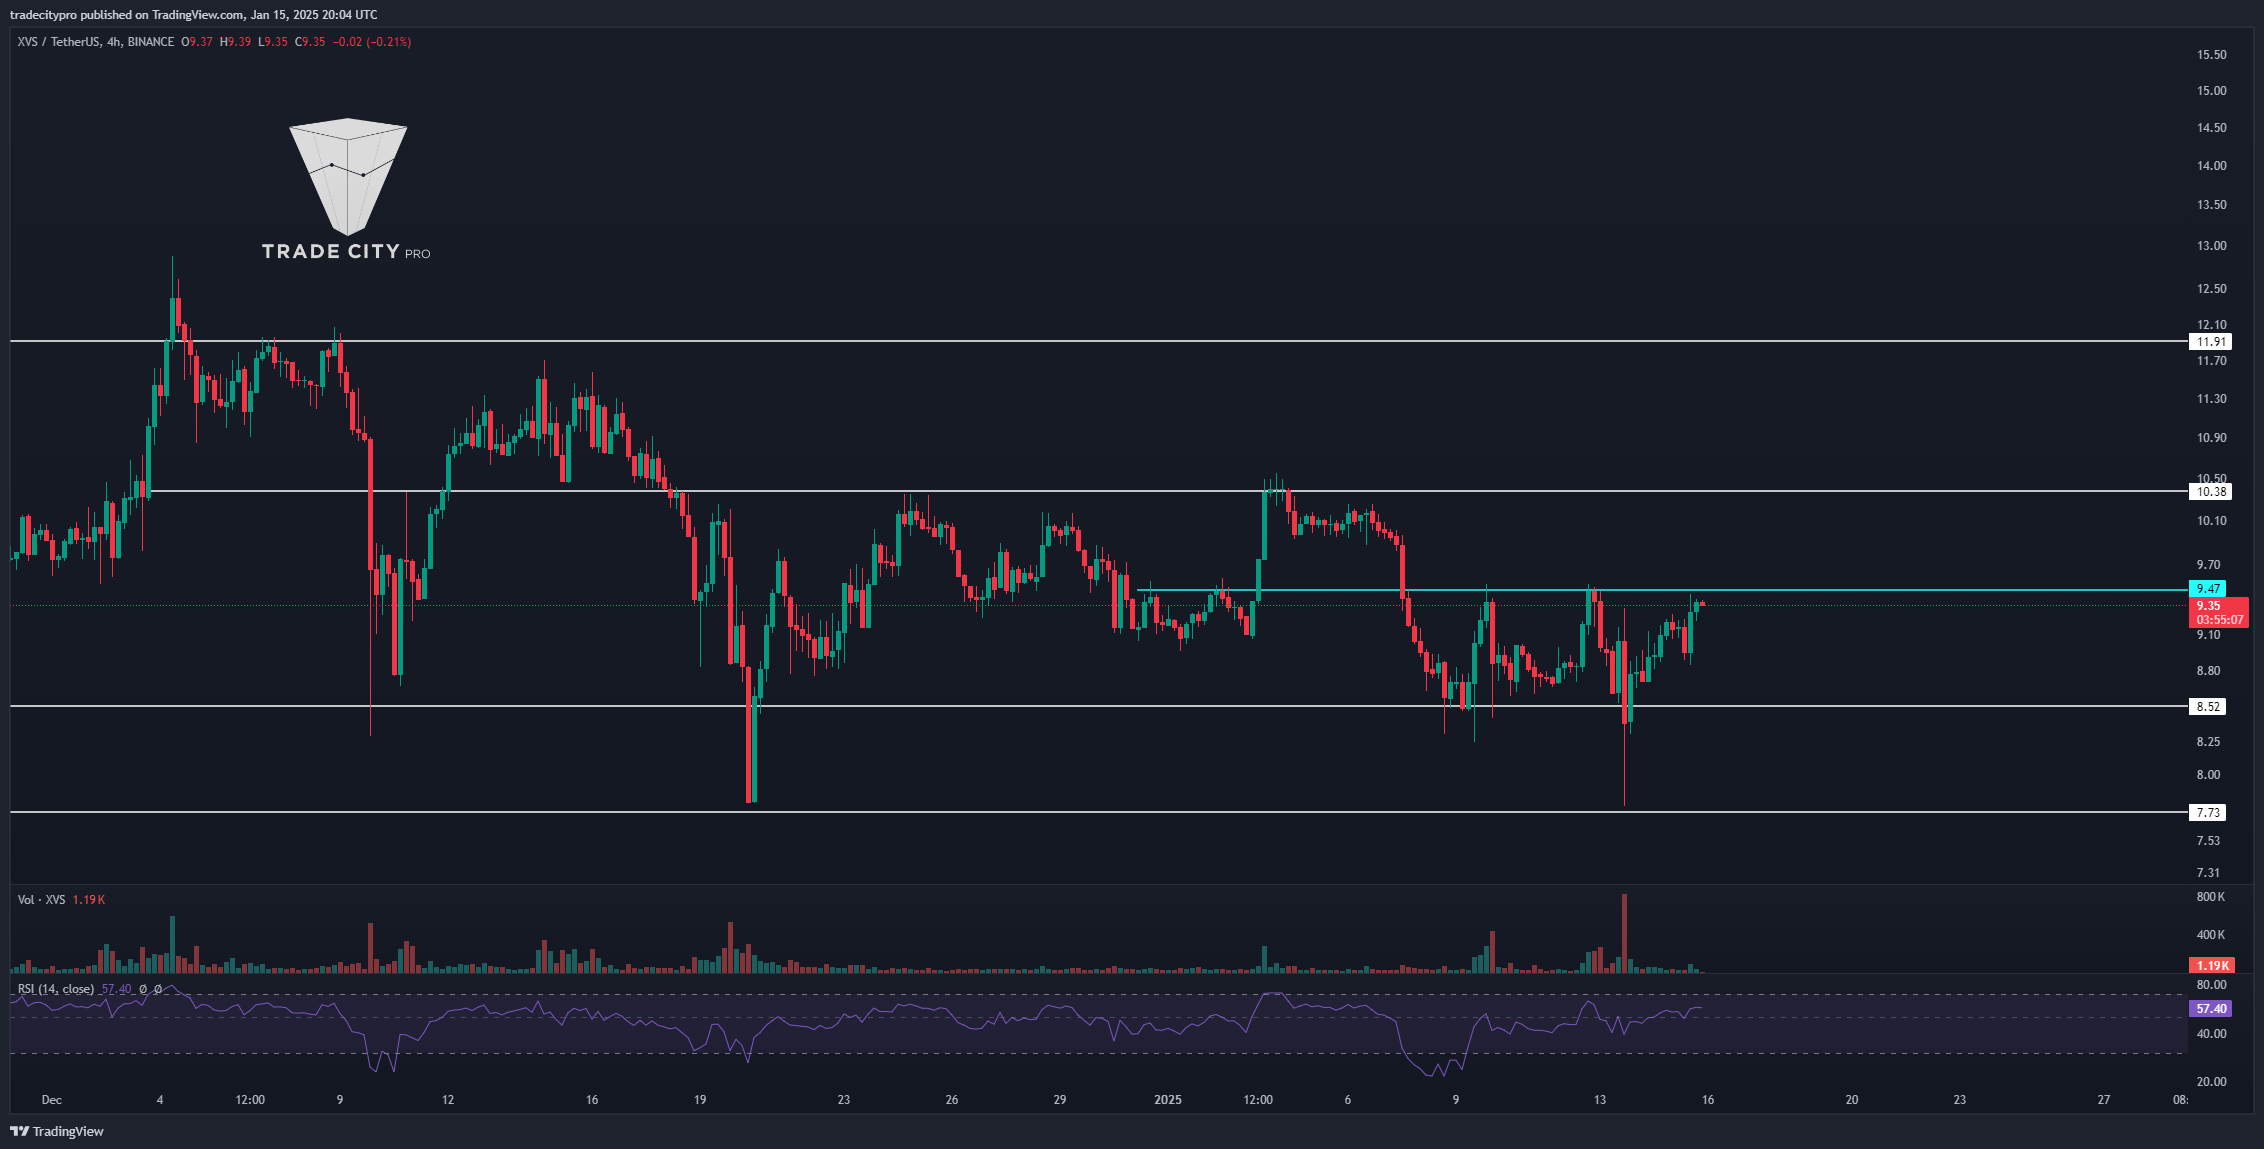Click the 15.50 price axis value
This screenshot has width=2264, height=1149.
[2212, 55]
